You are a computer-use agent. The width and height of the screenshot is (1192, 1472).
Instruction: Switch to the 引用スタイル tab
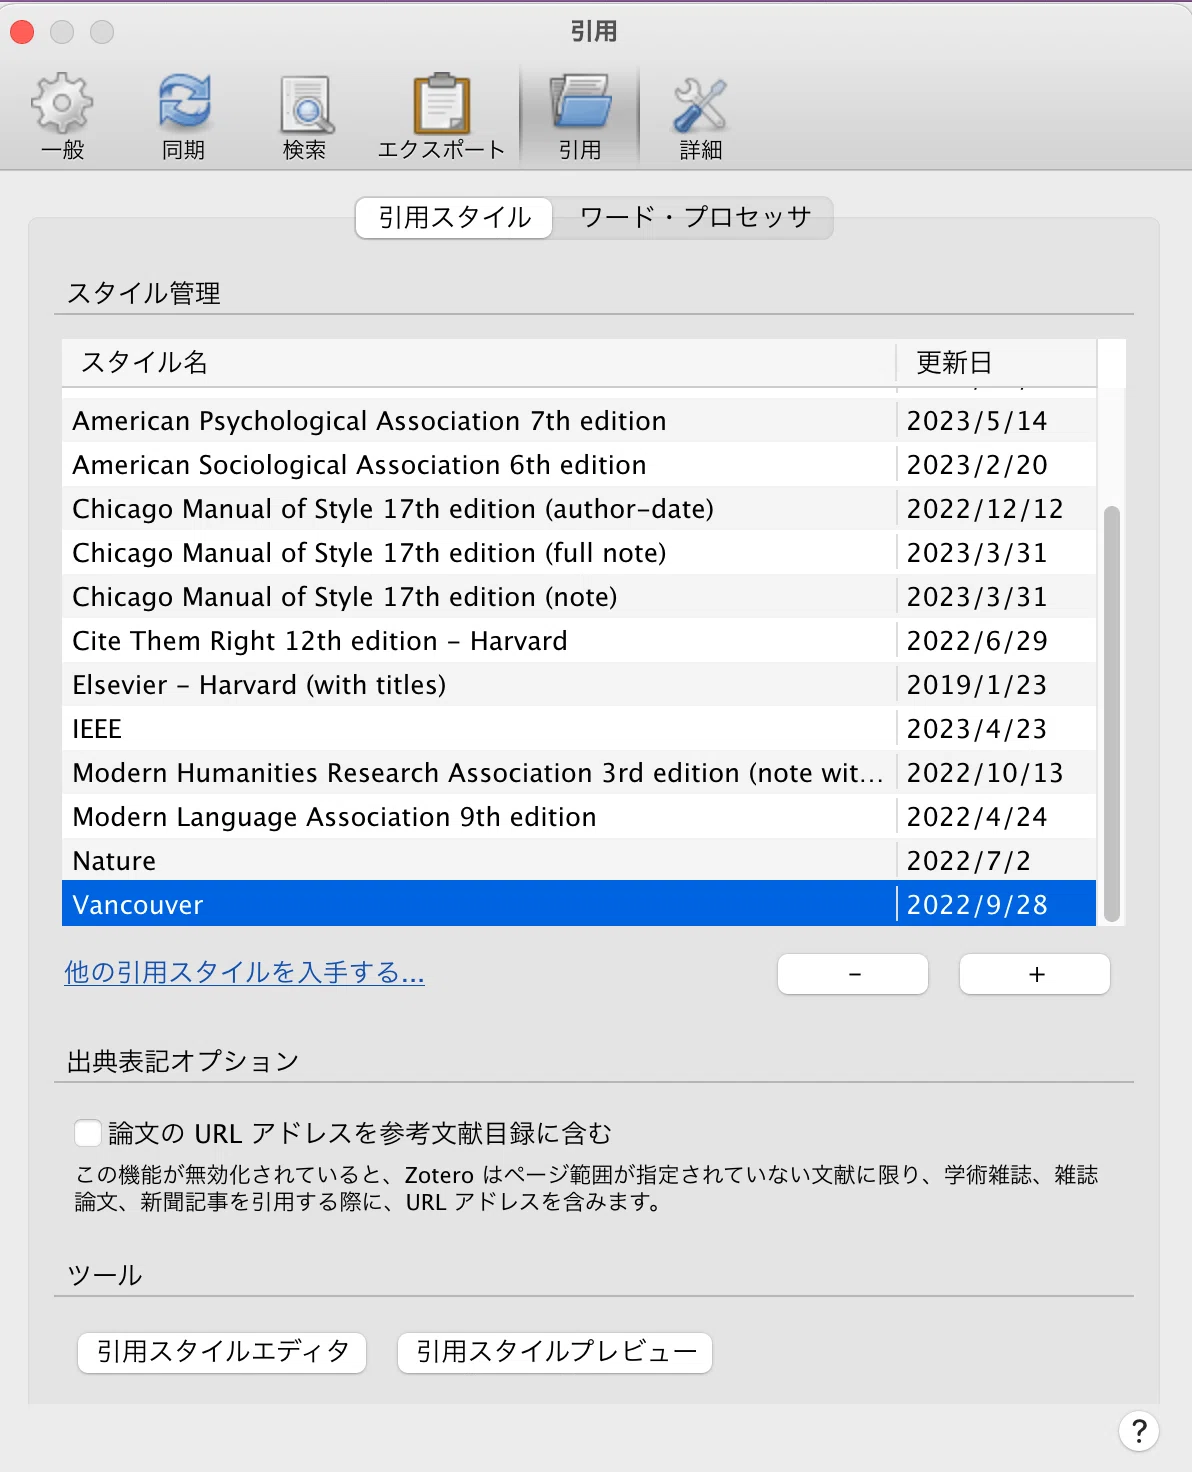click(454, 217)
